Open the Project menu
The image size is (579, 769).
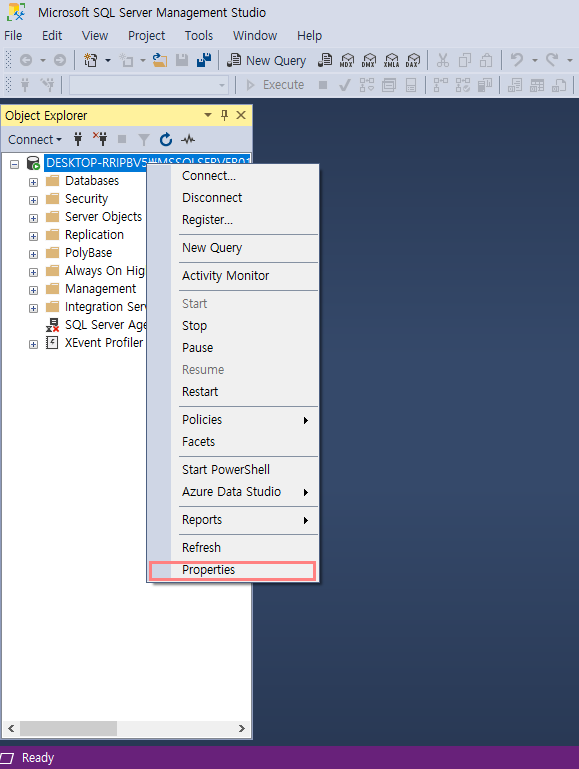click(x=147, y=36)
